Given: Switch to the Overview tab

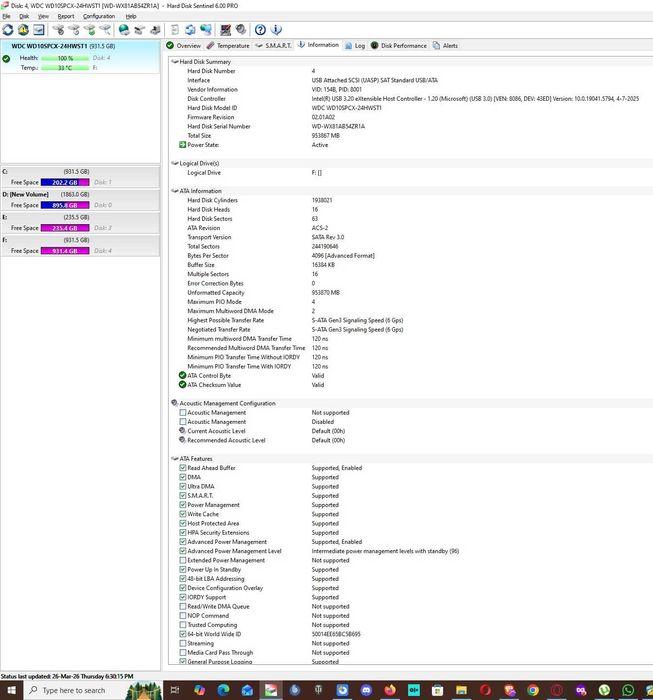Looking at the screenshot, I should 183,46.
